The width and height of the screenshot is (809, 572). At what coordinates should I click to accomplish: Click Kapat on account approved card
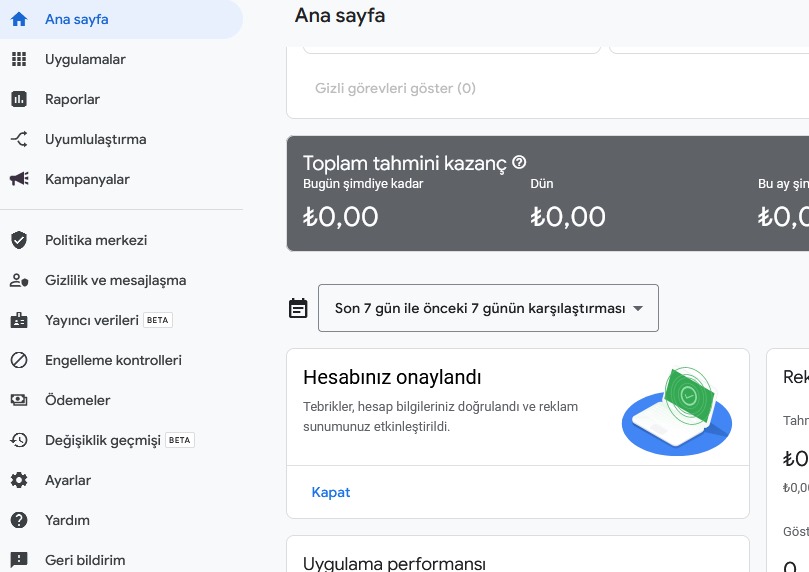click(x=331, y=492)
